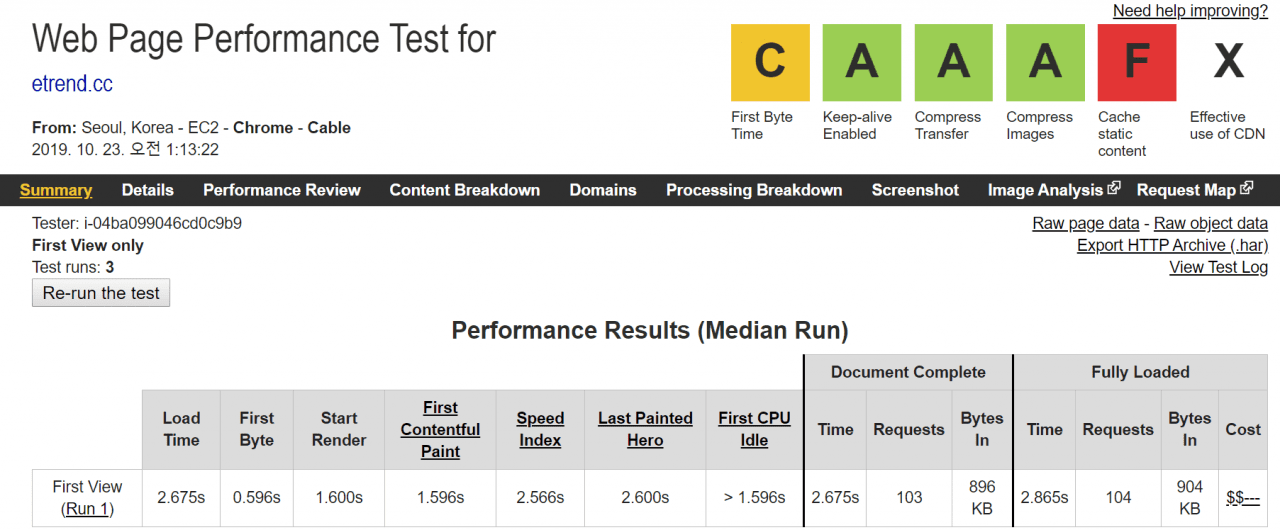
Task: Click the etrend.cc site URL
Action: pos(72,84)
